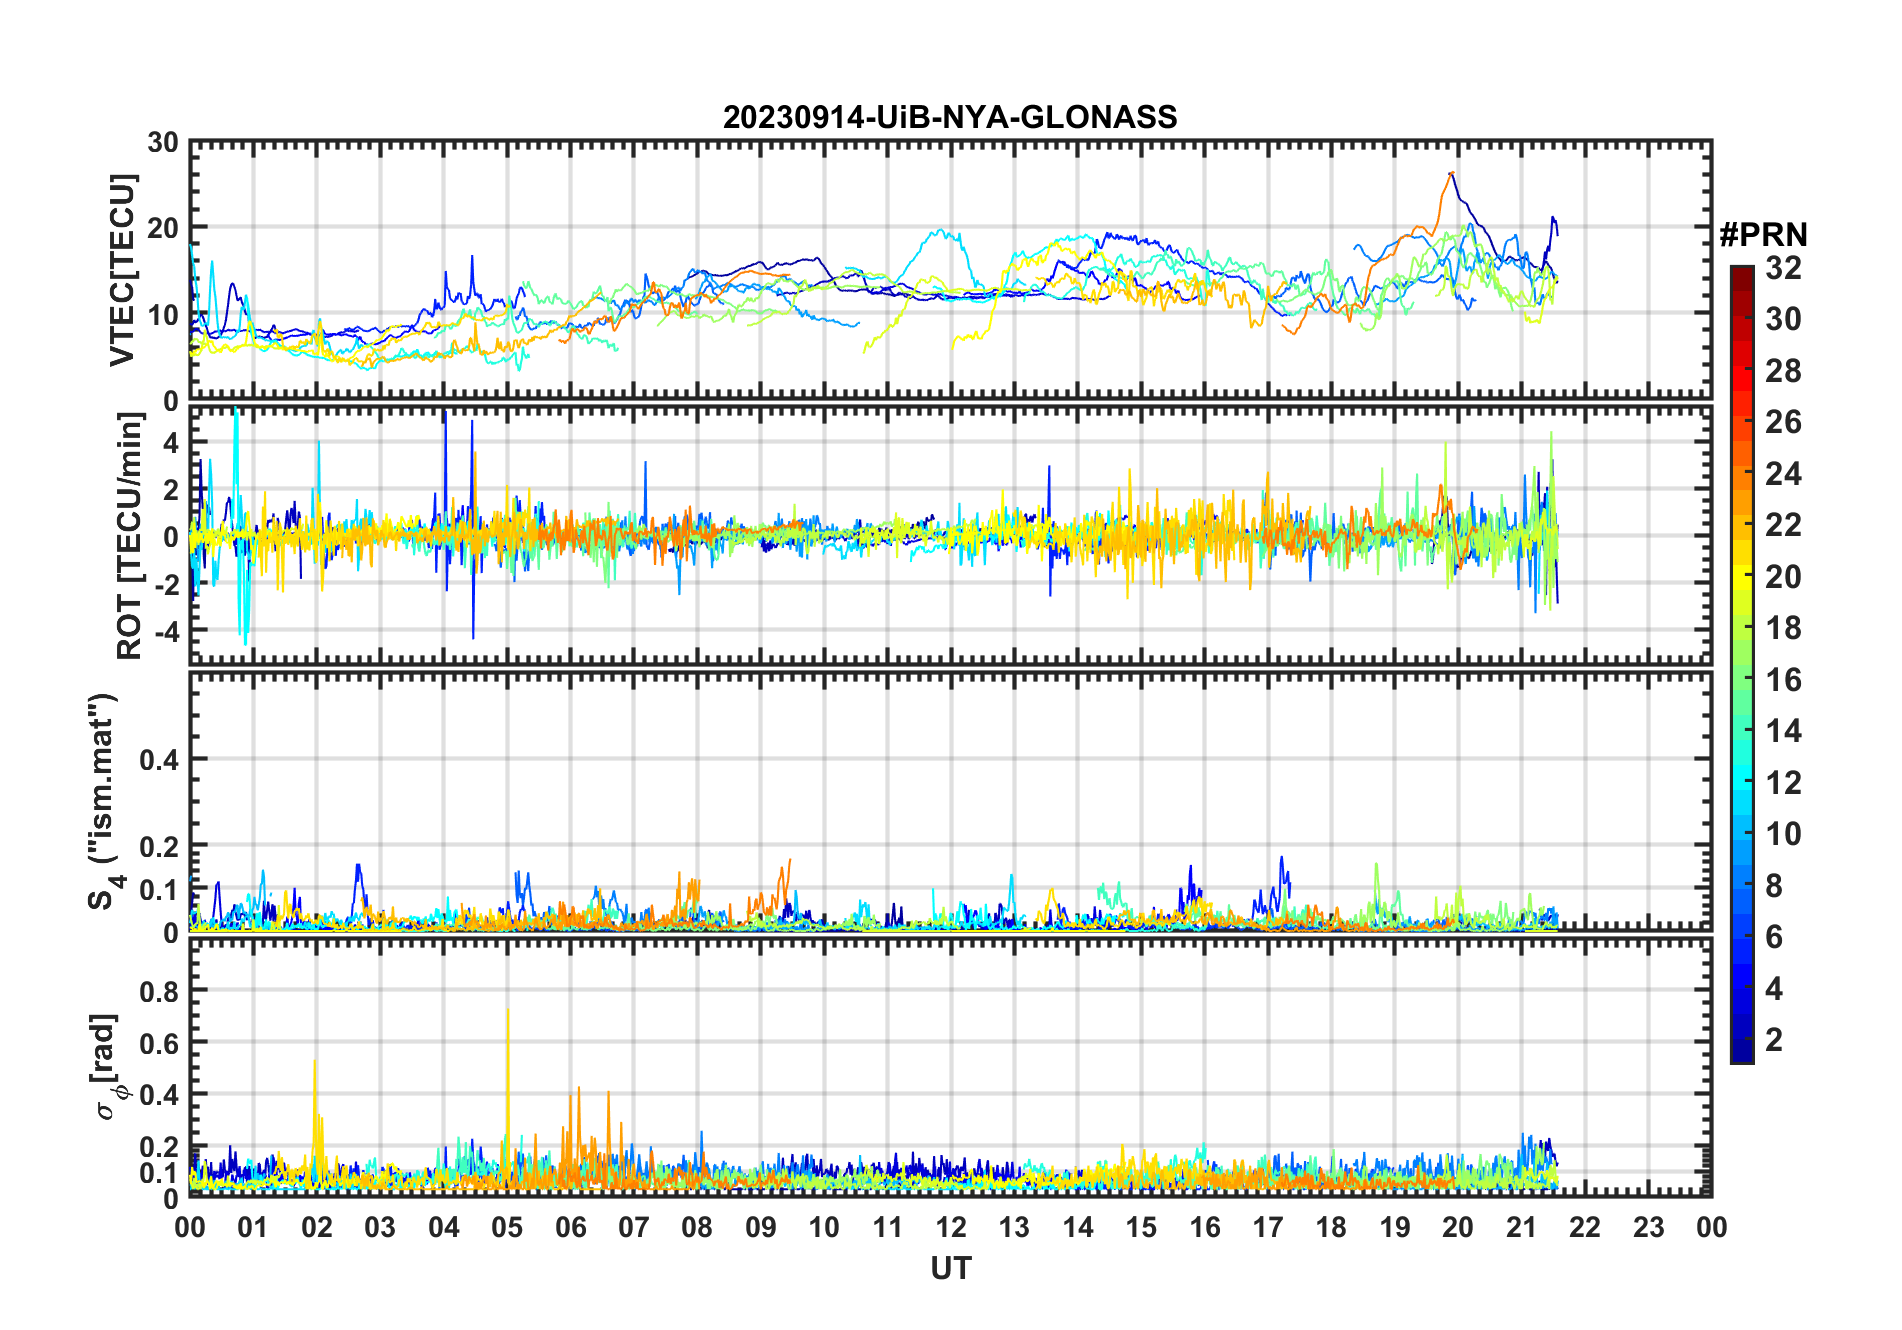Click the S4 ("ism.mat") axis label

pos(104,801)
